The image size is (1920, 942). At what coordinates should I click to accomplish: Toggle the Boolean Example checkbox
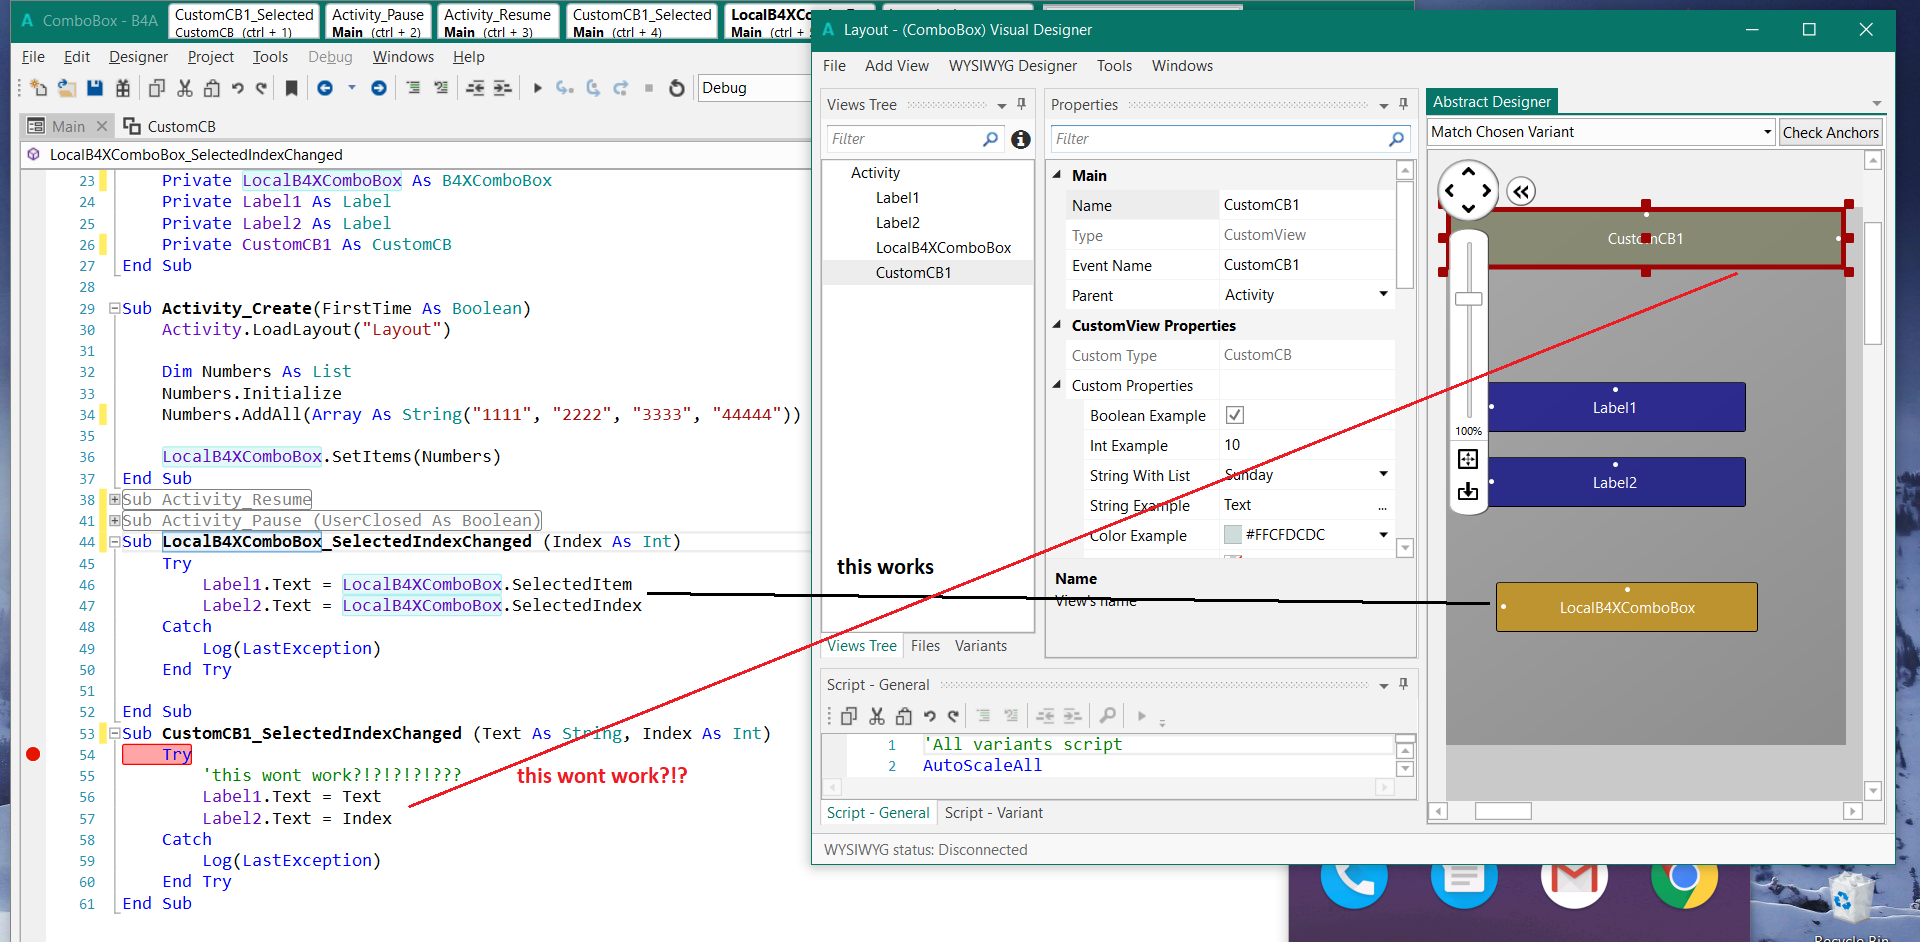tap(1235, 415)
